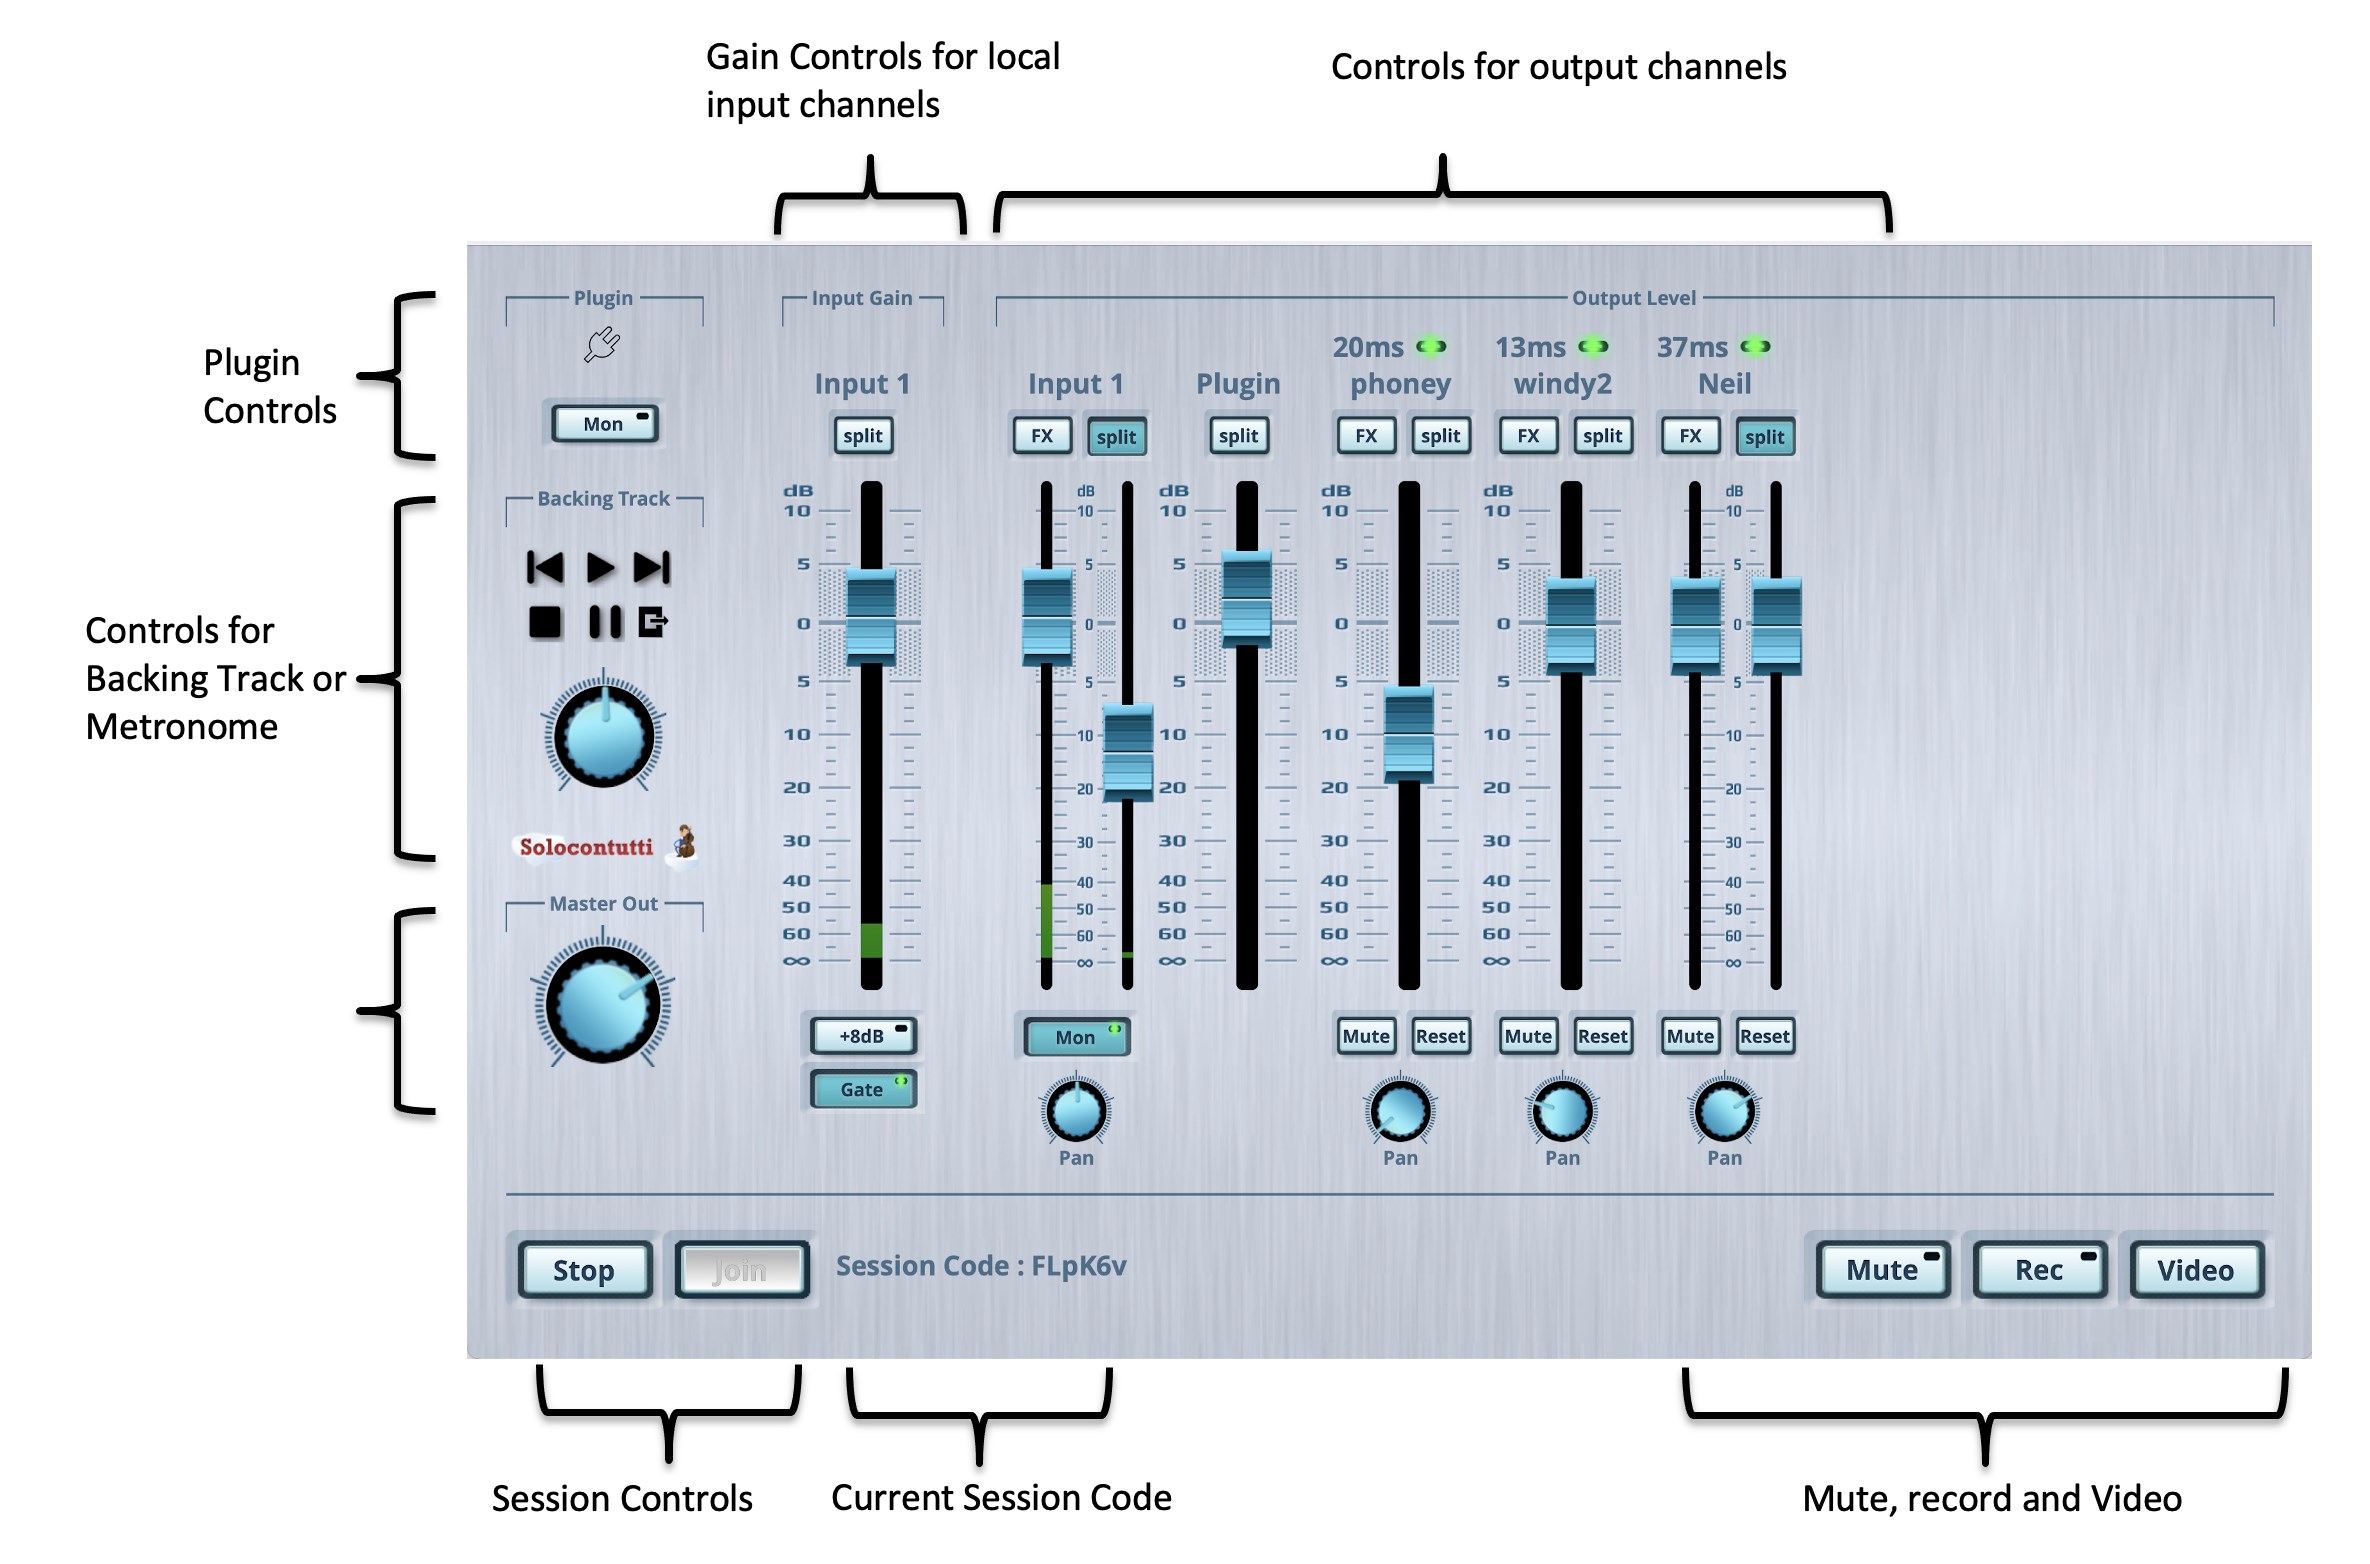Viewport: 2370px width, 1564px height.
Task: Click the windy2 output fader handle
Action: [1570, 625]
